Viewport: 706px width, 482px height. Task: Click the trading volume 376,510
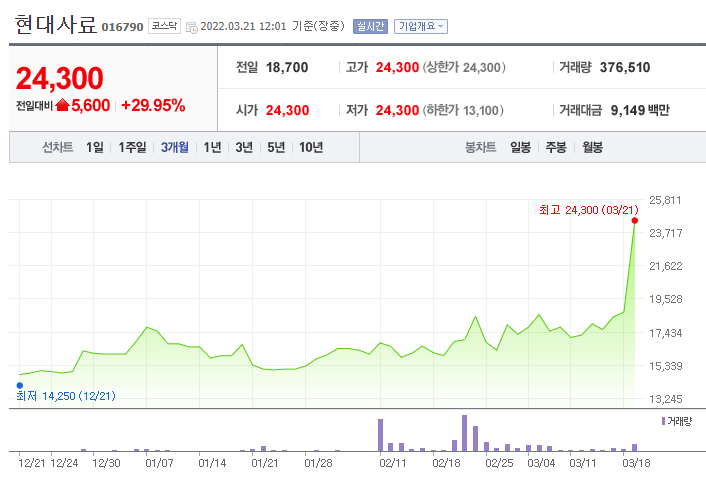click(625, 68)
